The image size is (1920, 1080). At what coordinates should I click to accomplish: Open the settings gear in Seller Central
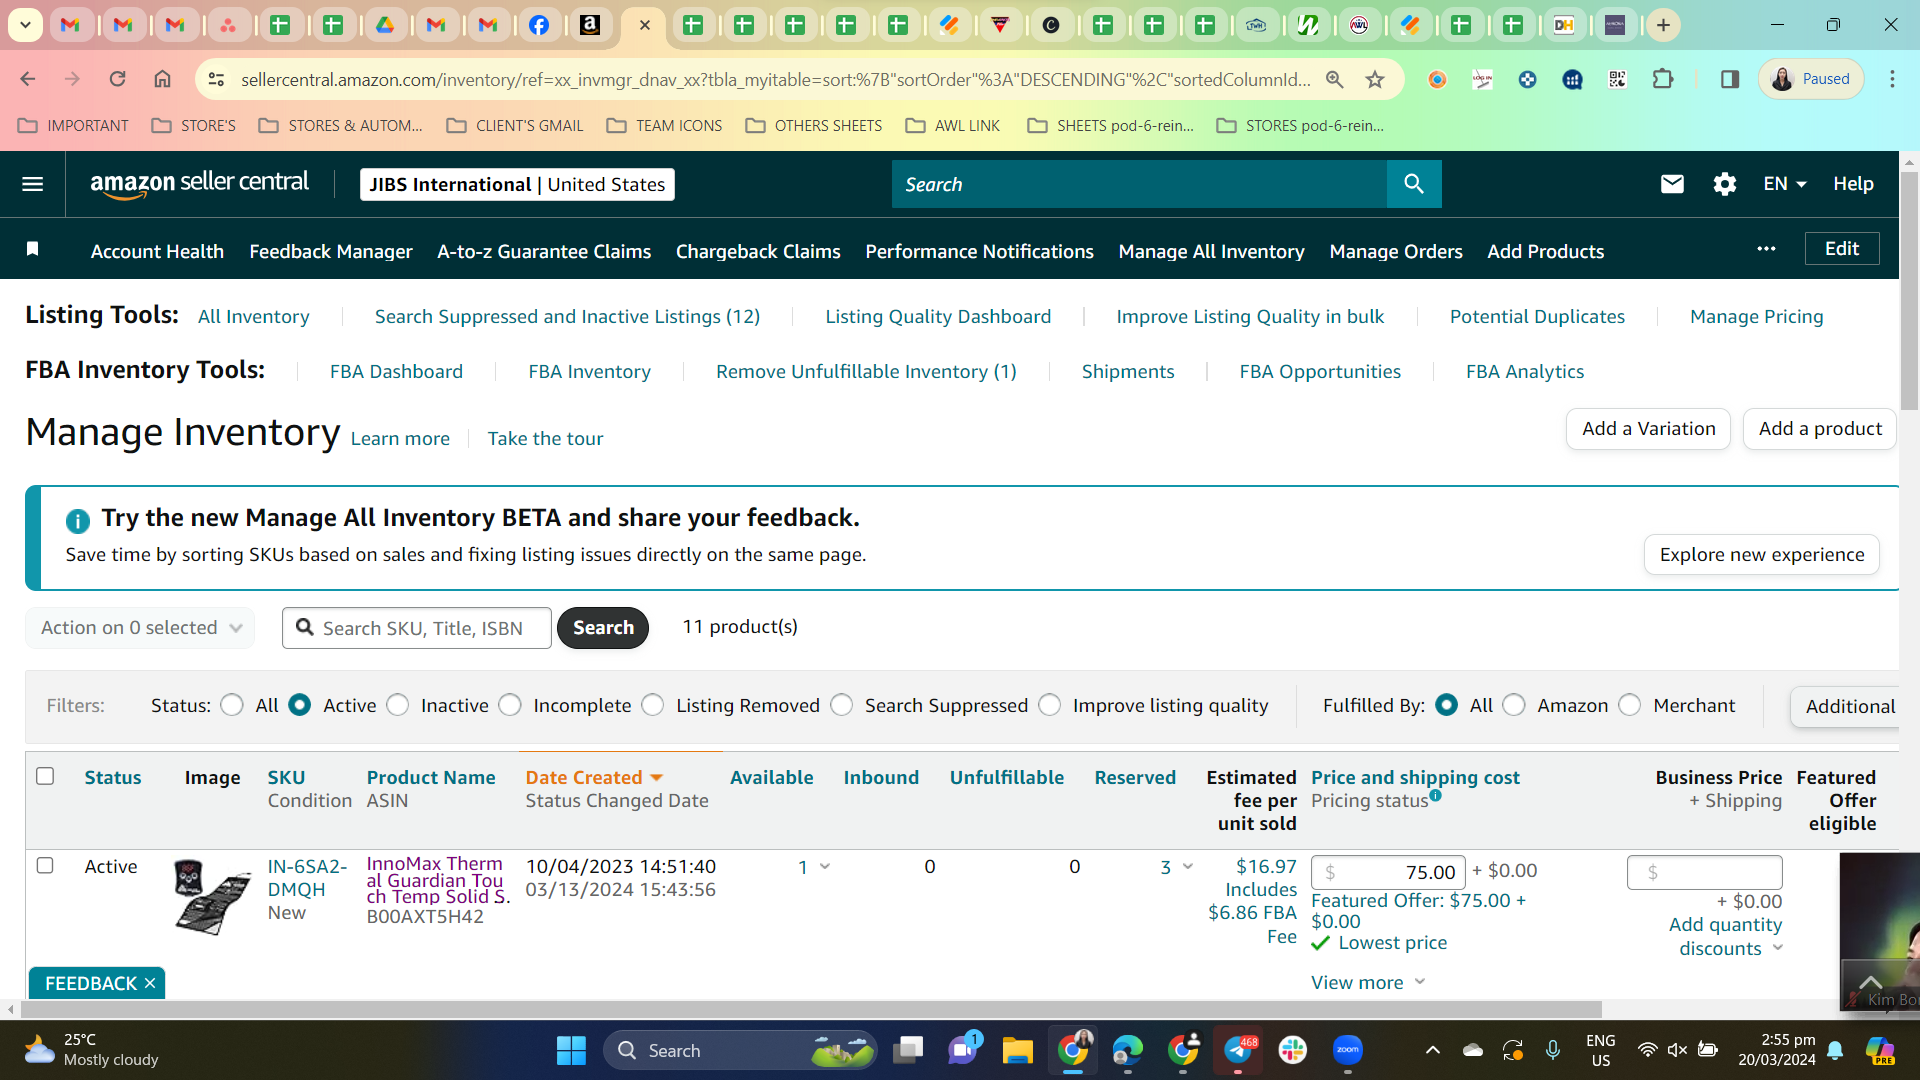tap(1724, 184)
